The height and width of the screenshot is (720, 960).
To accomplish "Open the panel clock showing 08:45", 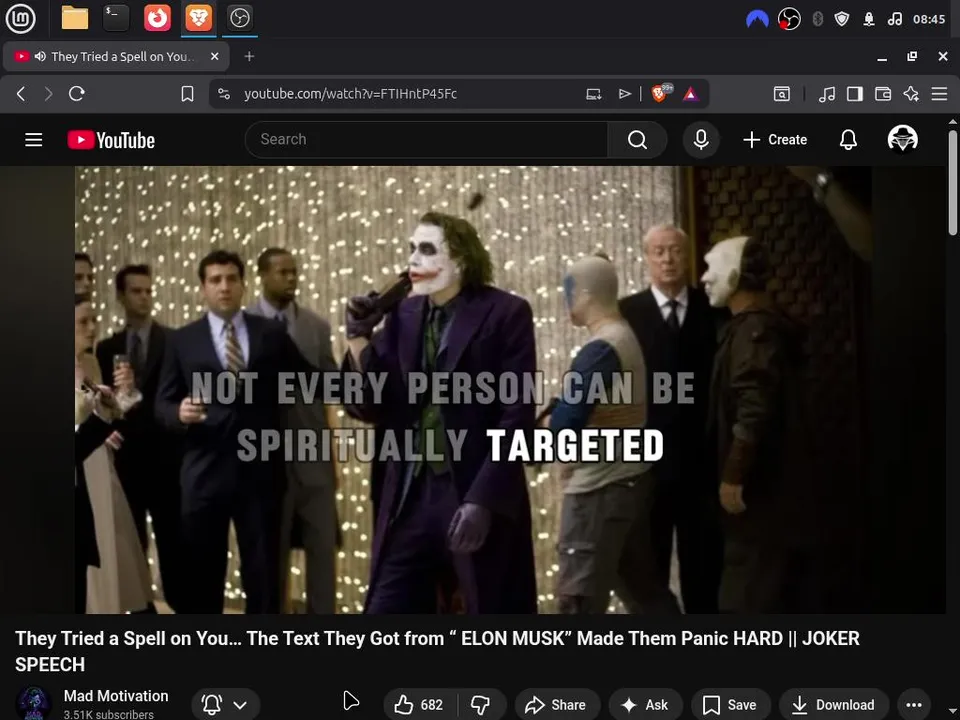I will click(x=929, y=20).
